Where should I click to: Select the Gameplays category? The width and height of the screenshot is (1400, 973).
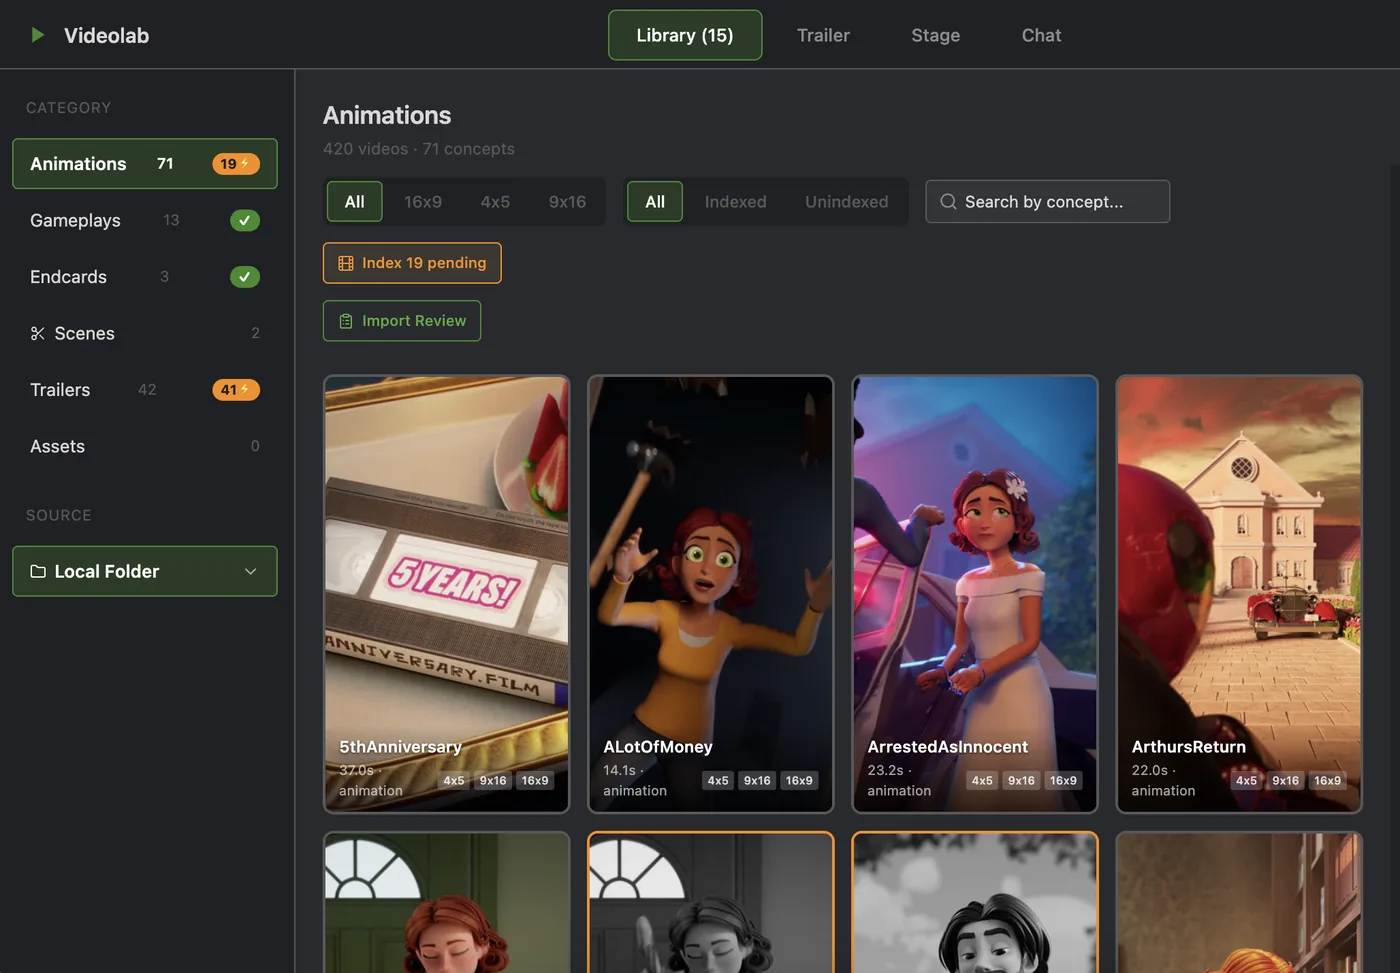tap(145, 220)
